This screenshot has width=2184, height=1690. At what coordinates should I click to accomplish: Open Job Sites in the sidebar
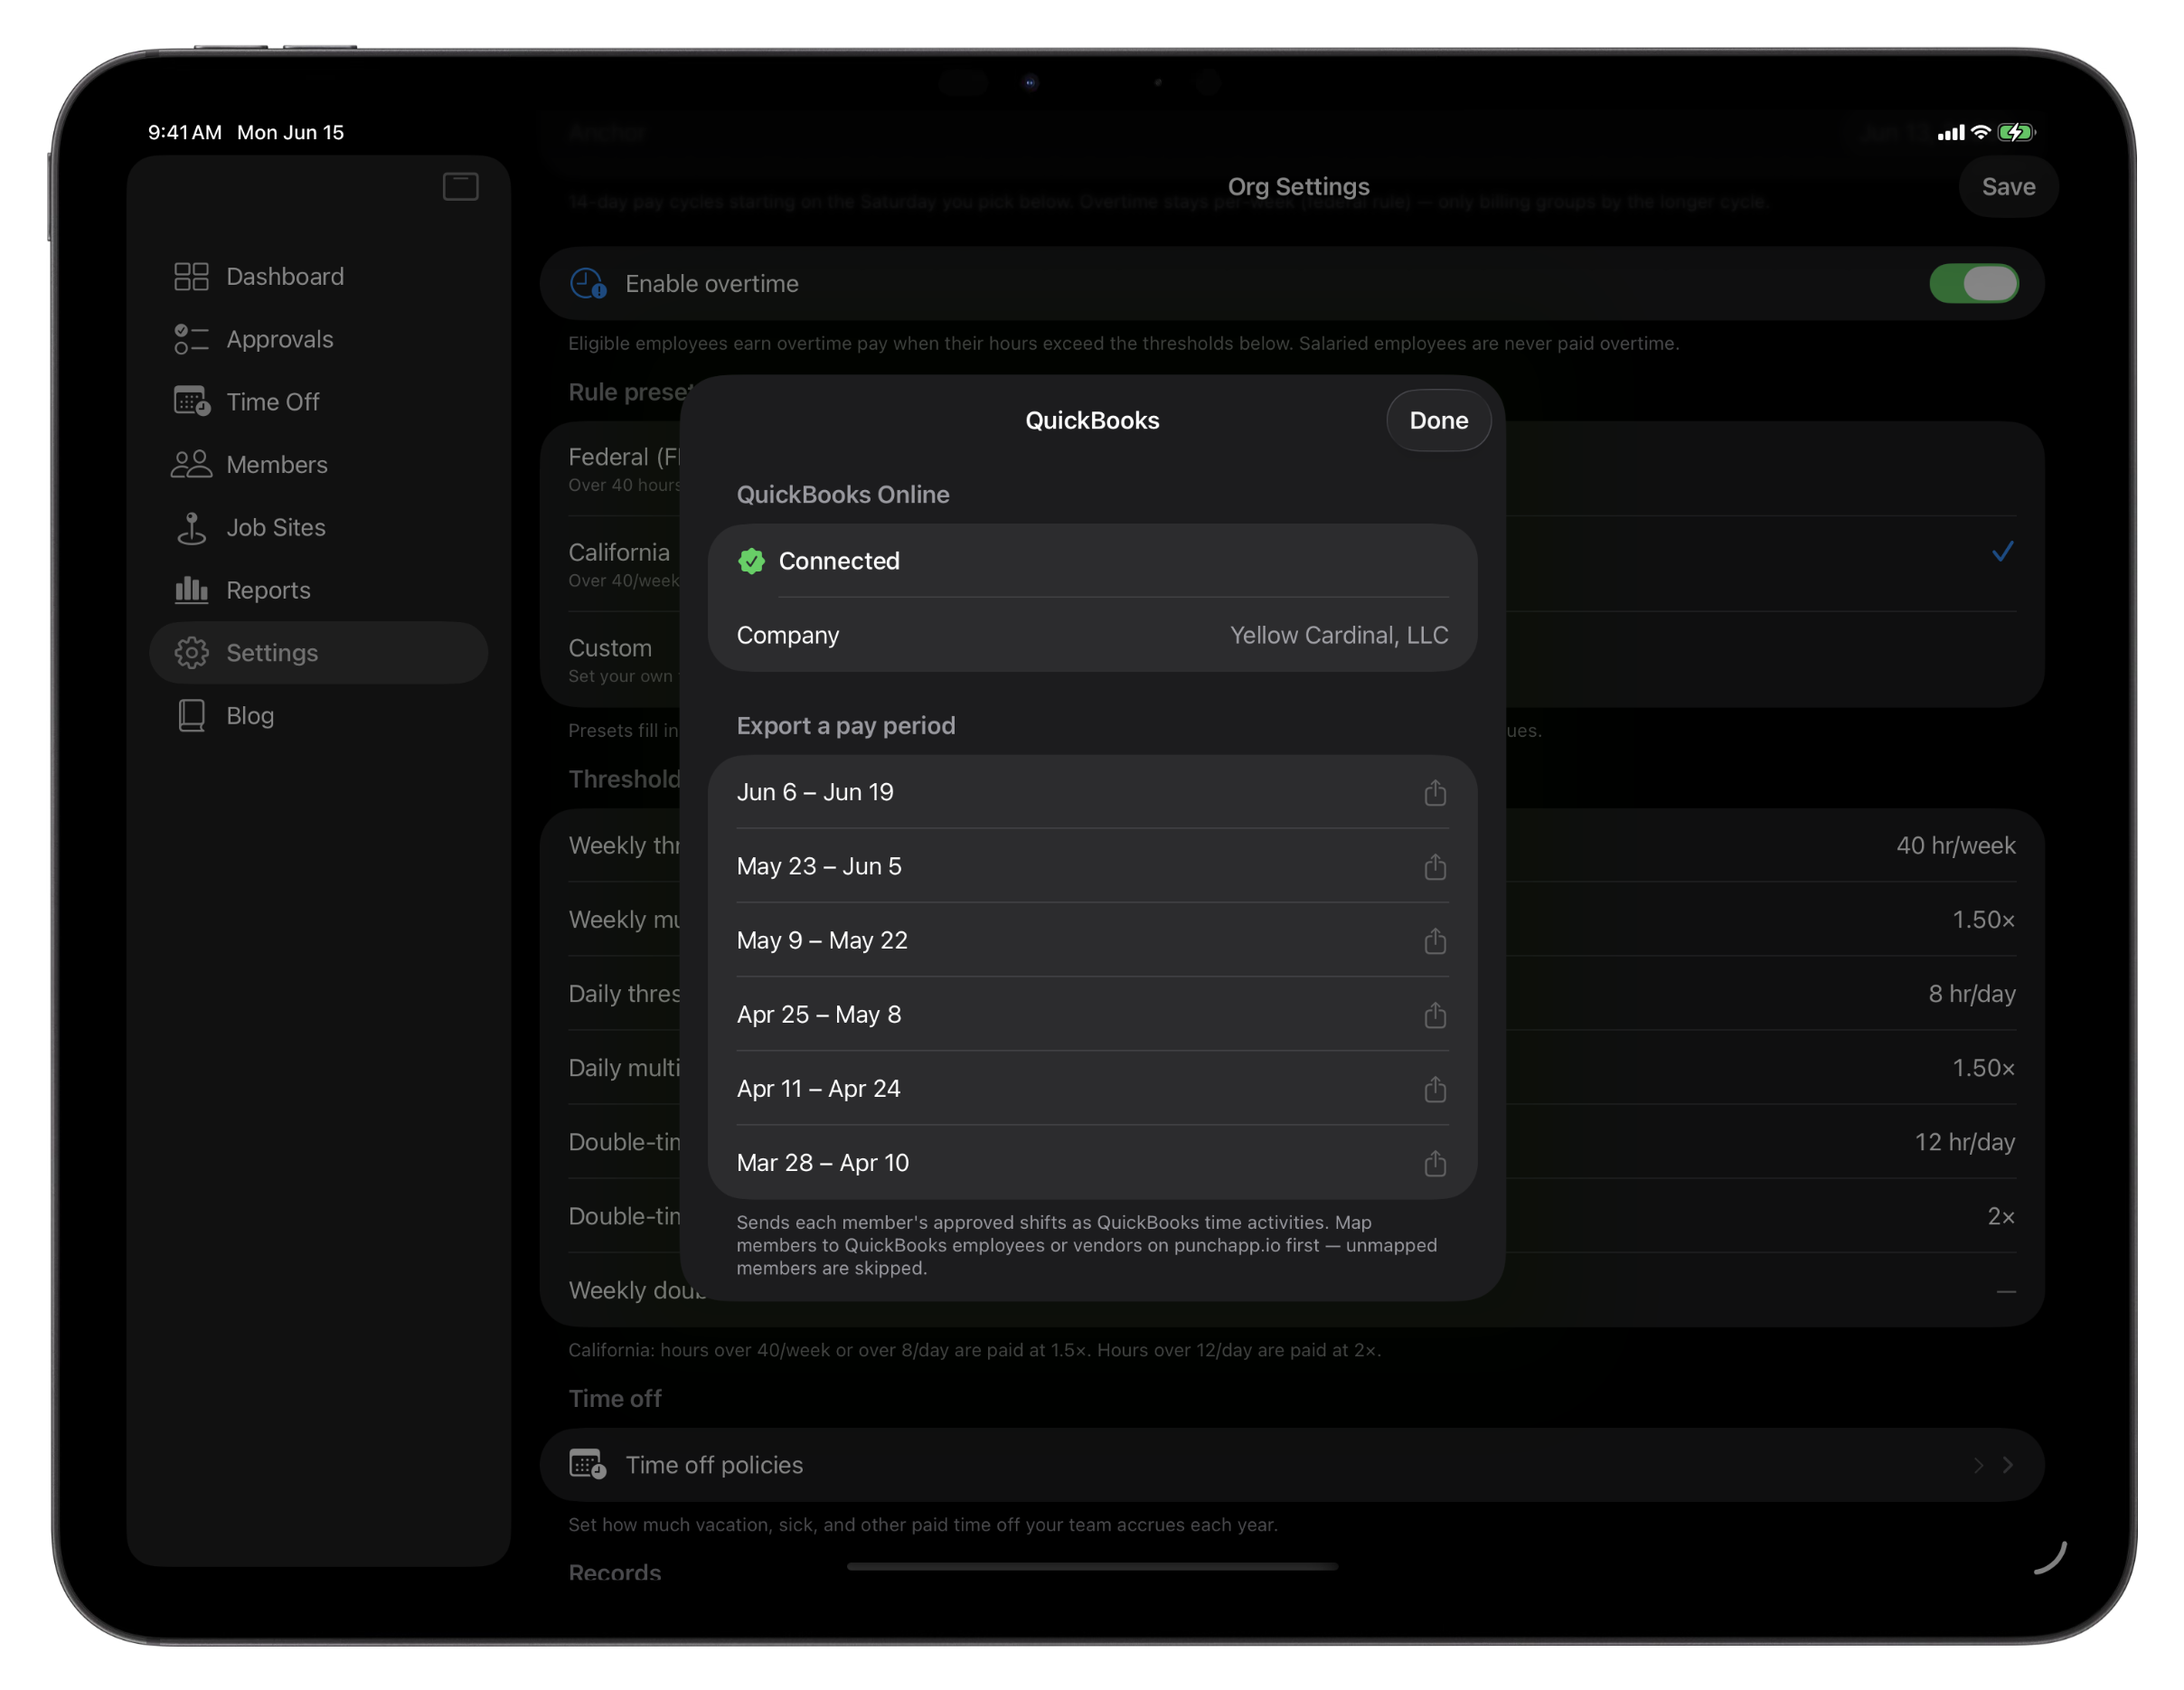(318, 527)
